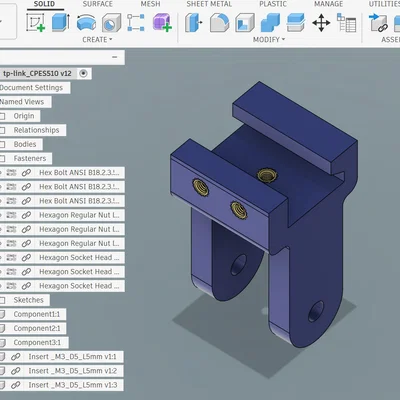This screenshot has height=400, width=400.
Task: Click the Combine tool icon
Action: pyautogui.click(x=270, y=23)
